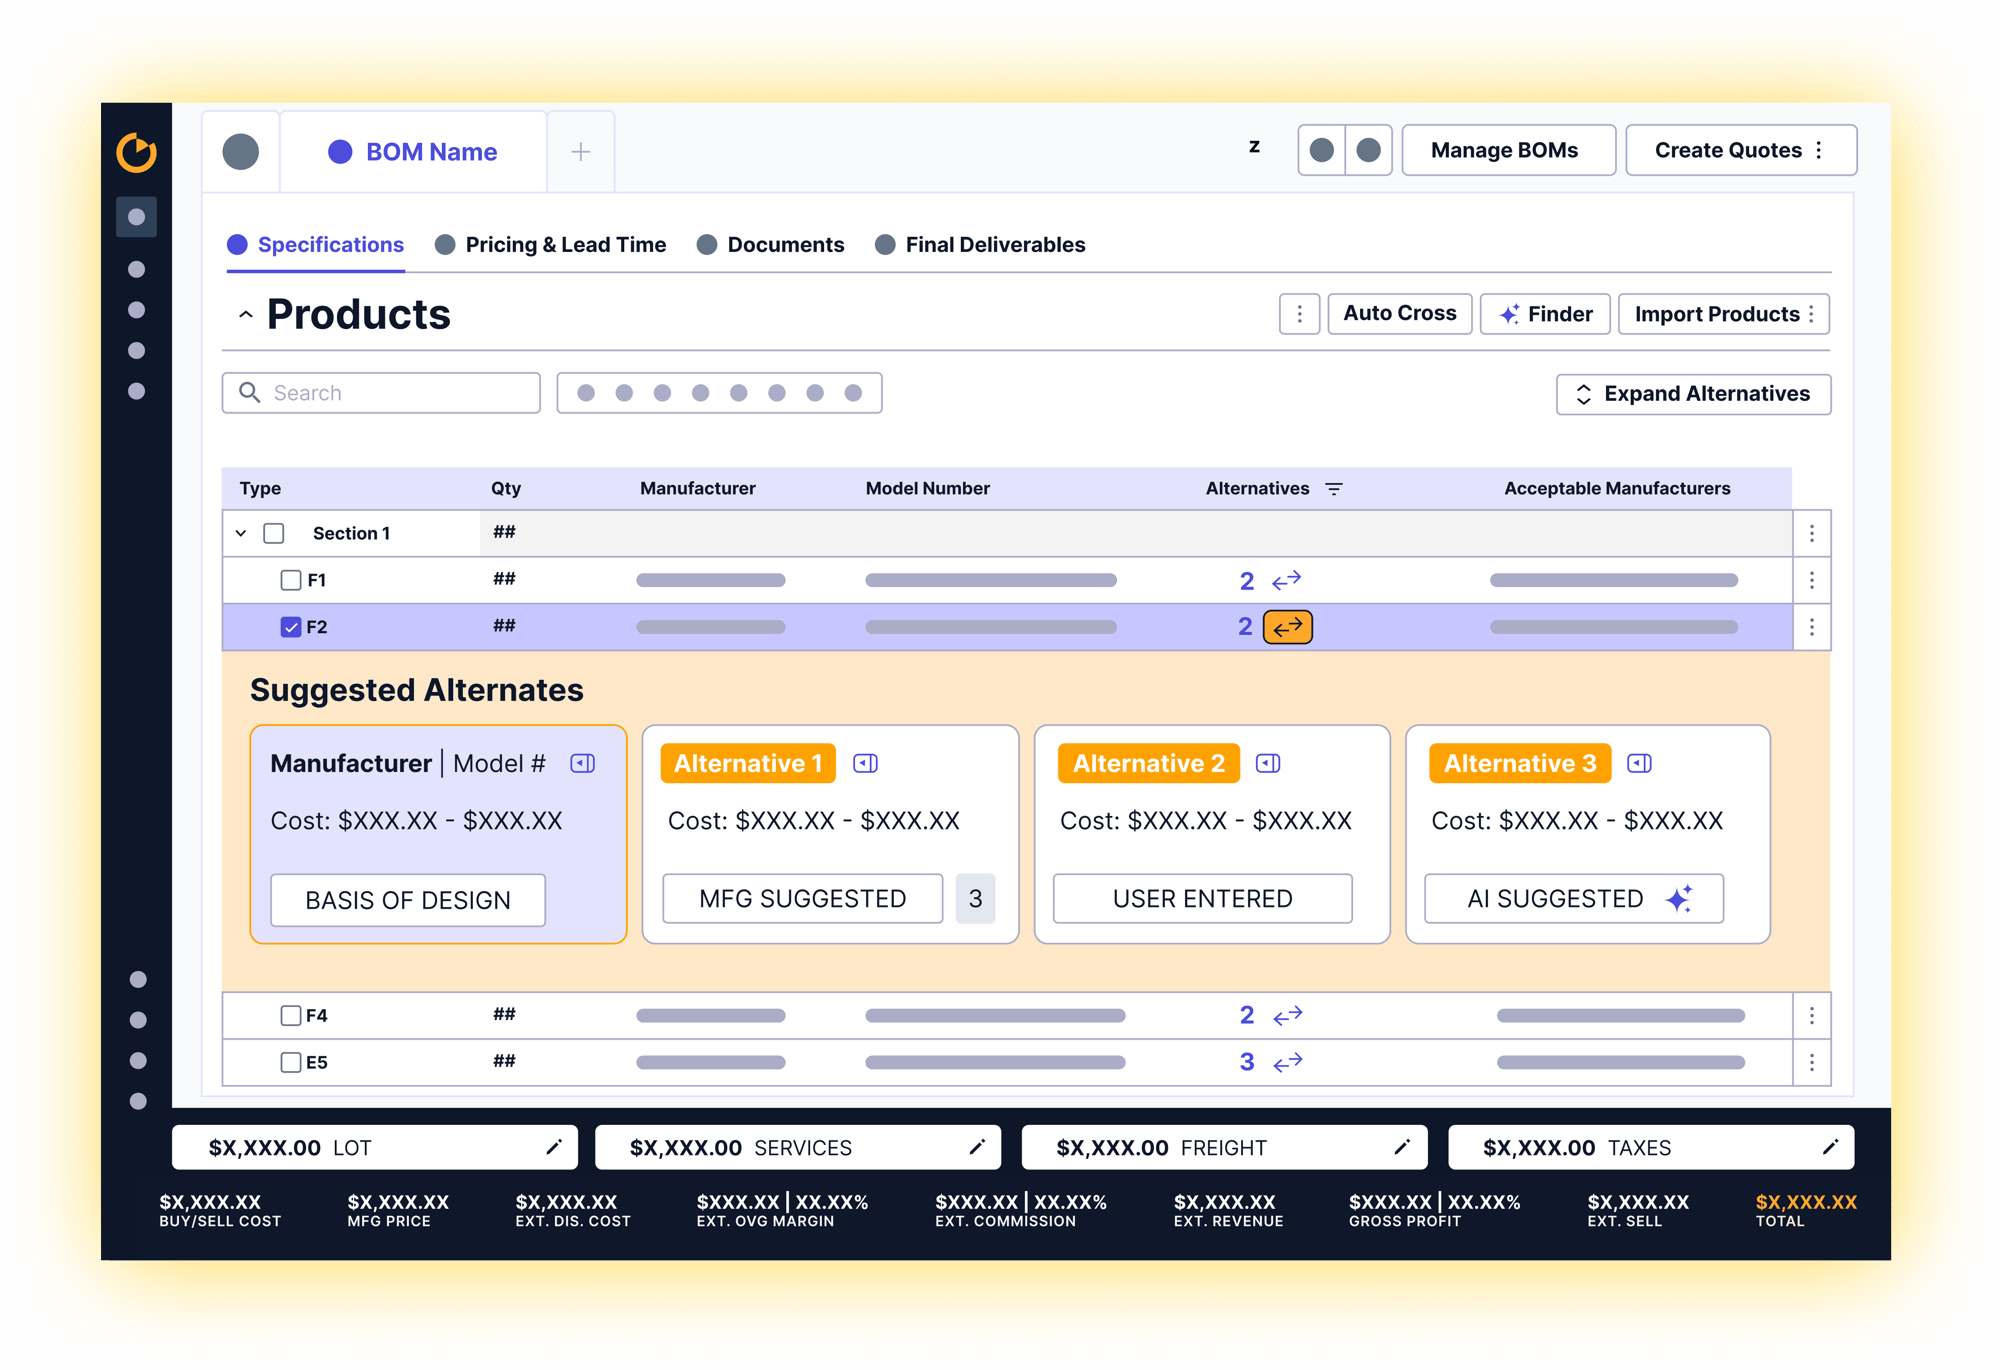Open panel icon on Alternative 1 card

coord(866,764)
